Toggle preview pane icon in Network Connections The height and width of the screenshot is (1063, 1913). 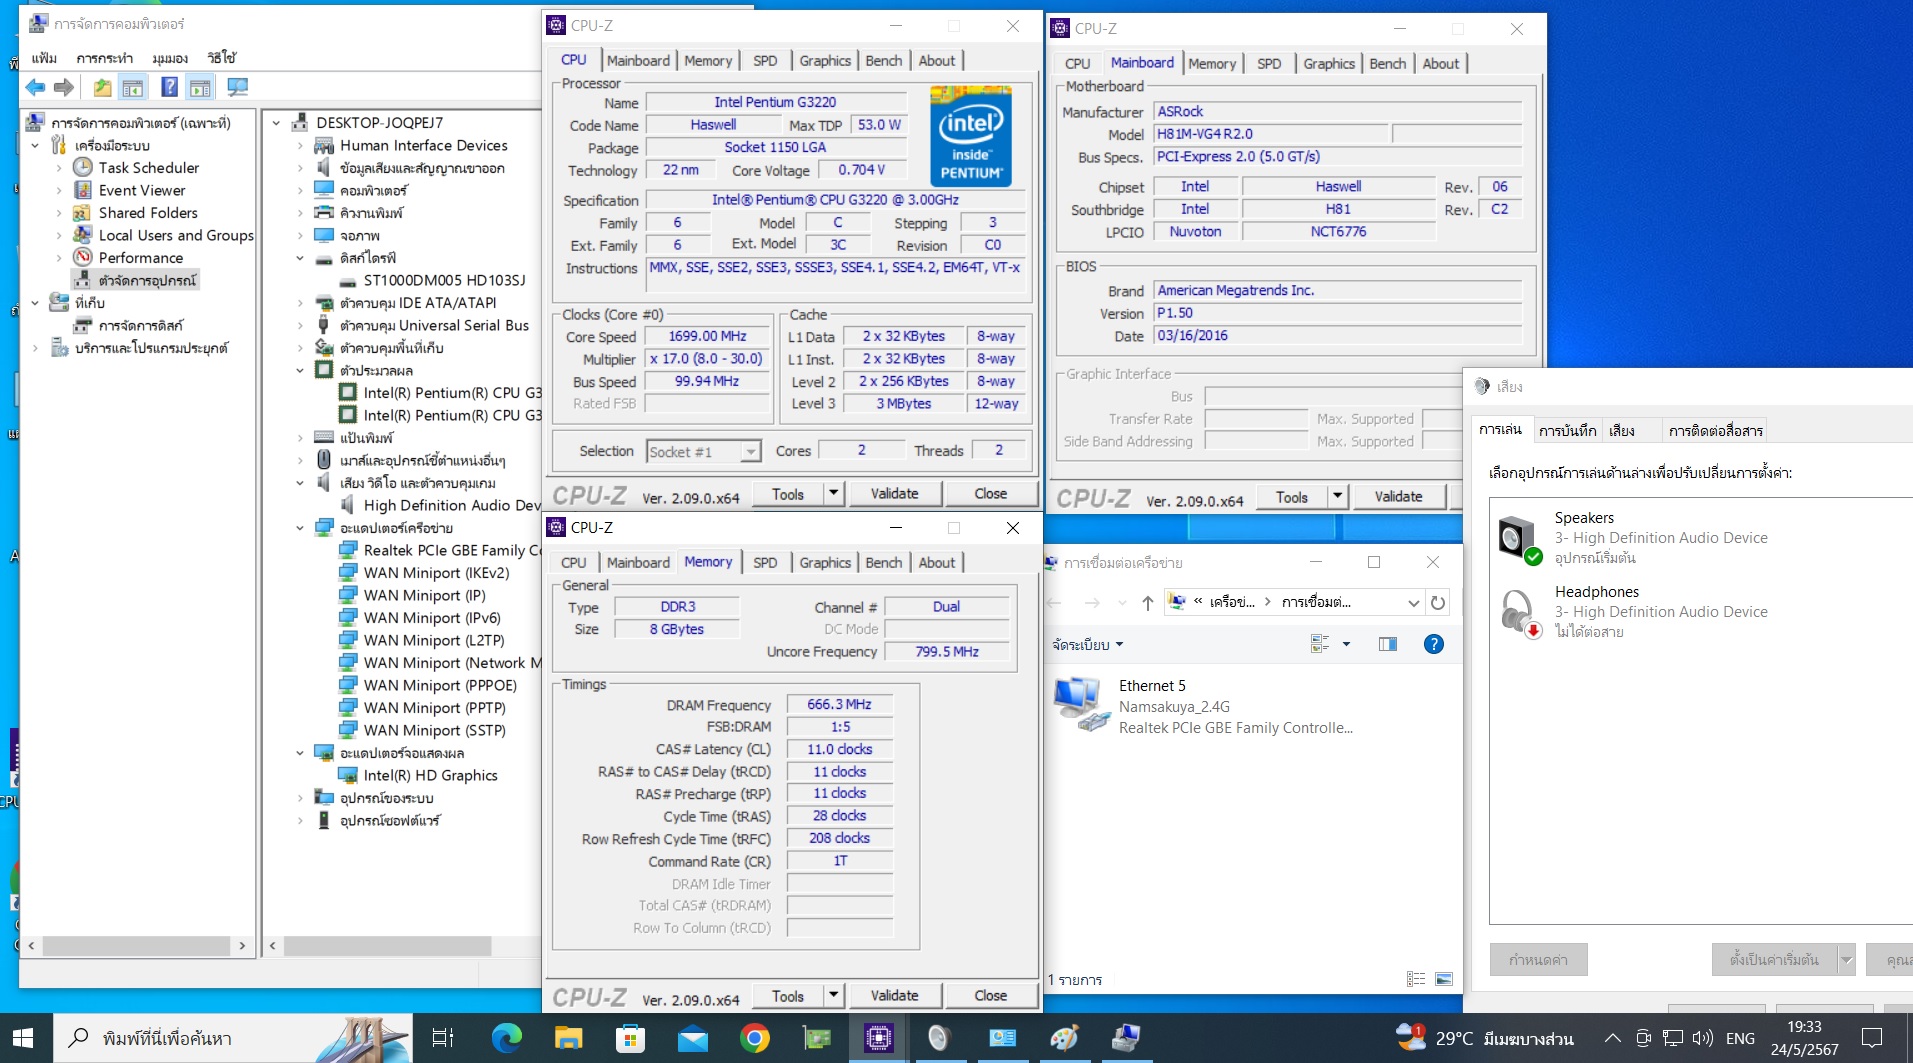click(1387, 645)
